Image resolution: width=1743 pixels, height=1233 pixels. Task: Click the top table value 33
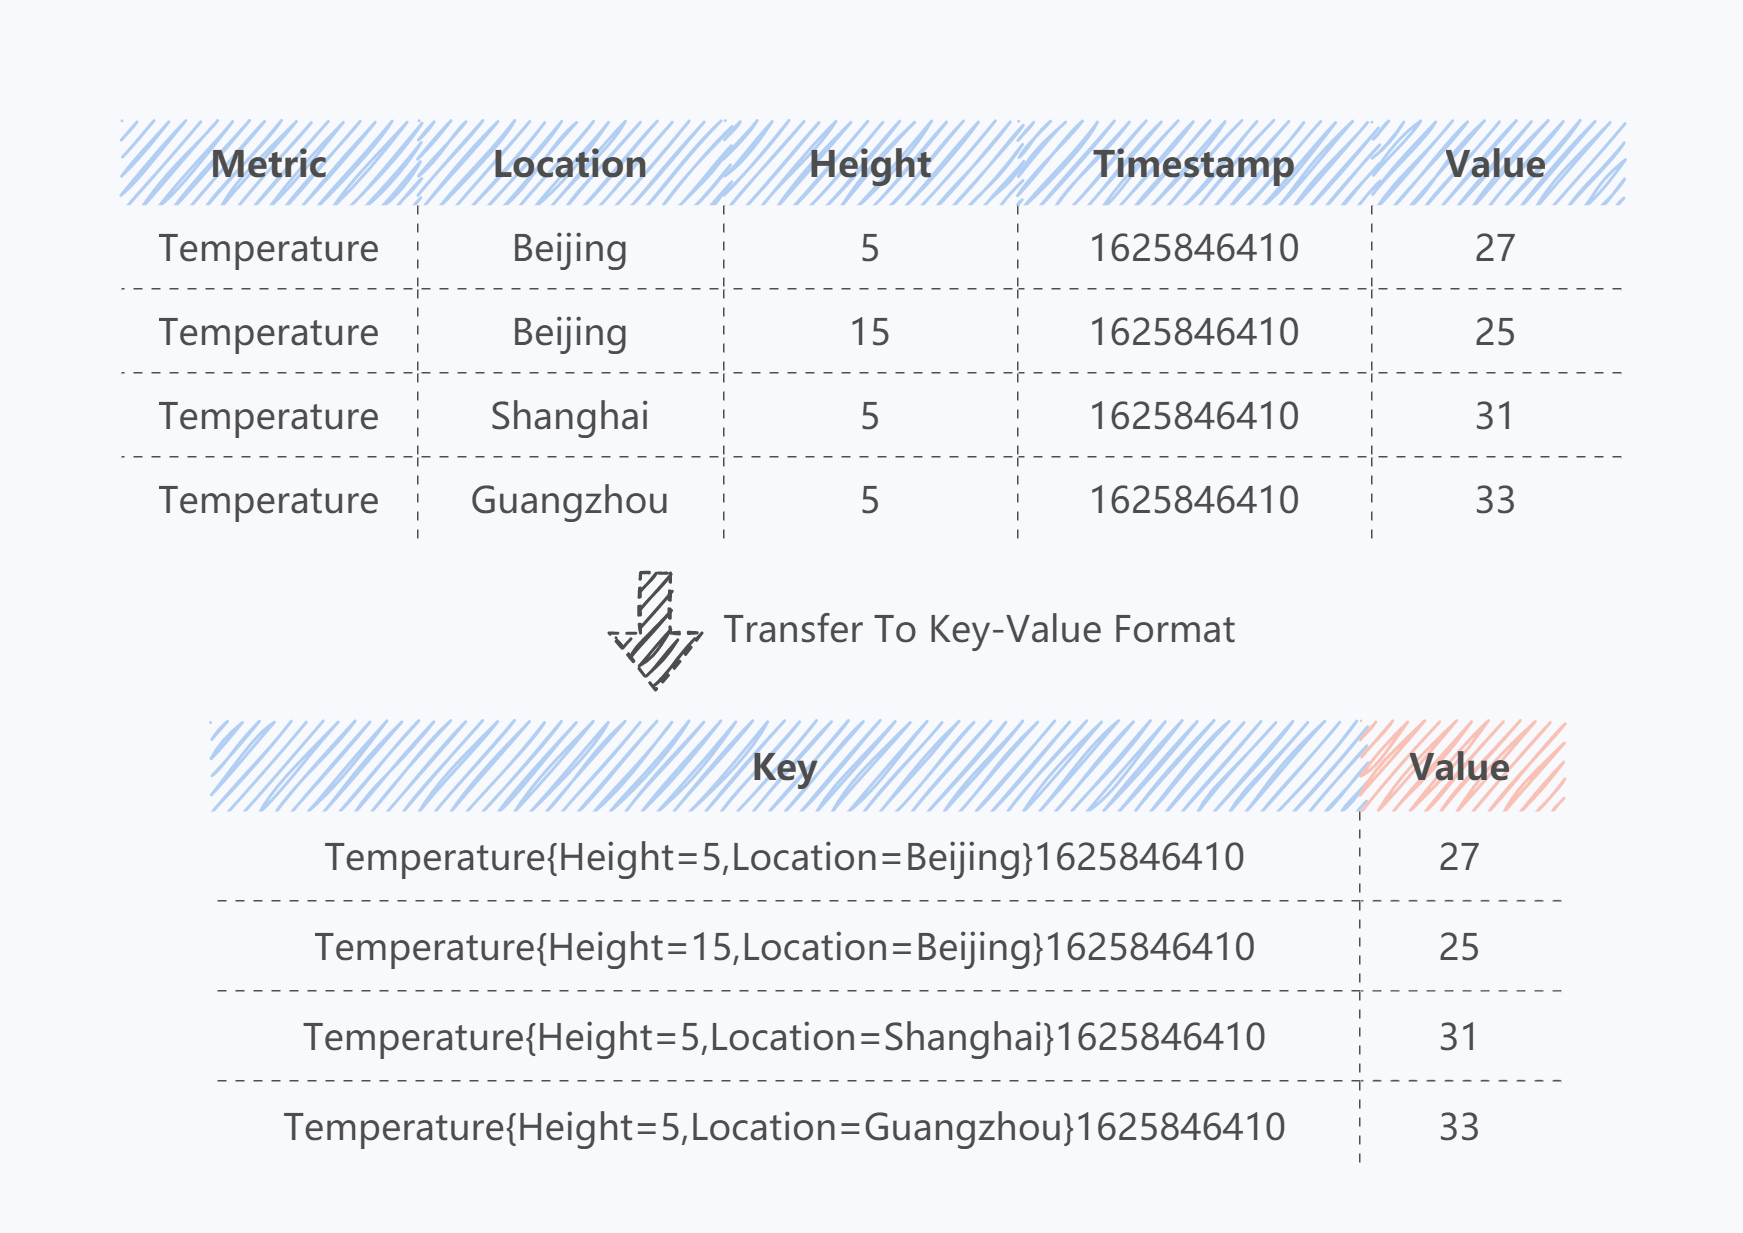coord(1495,500)
